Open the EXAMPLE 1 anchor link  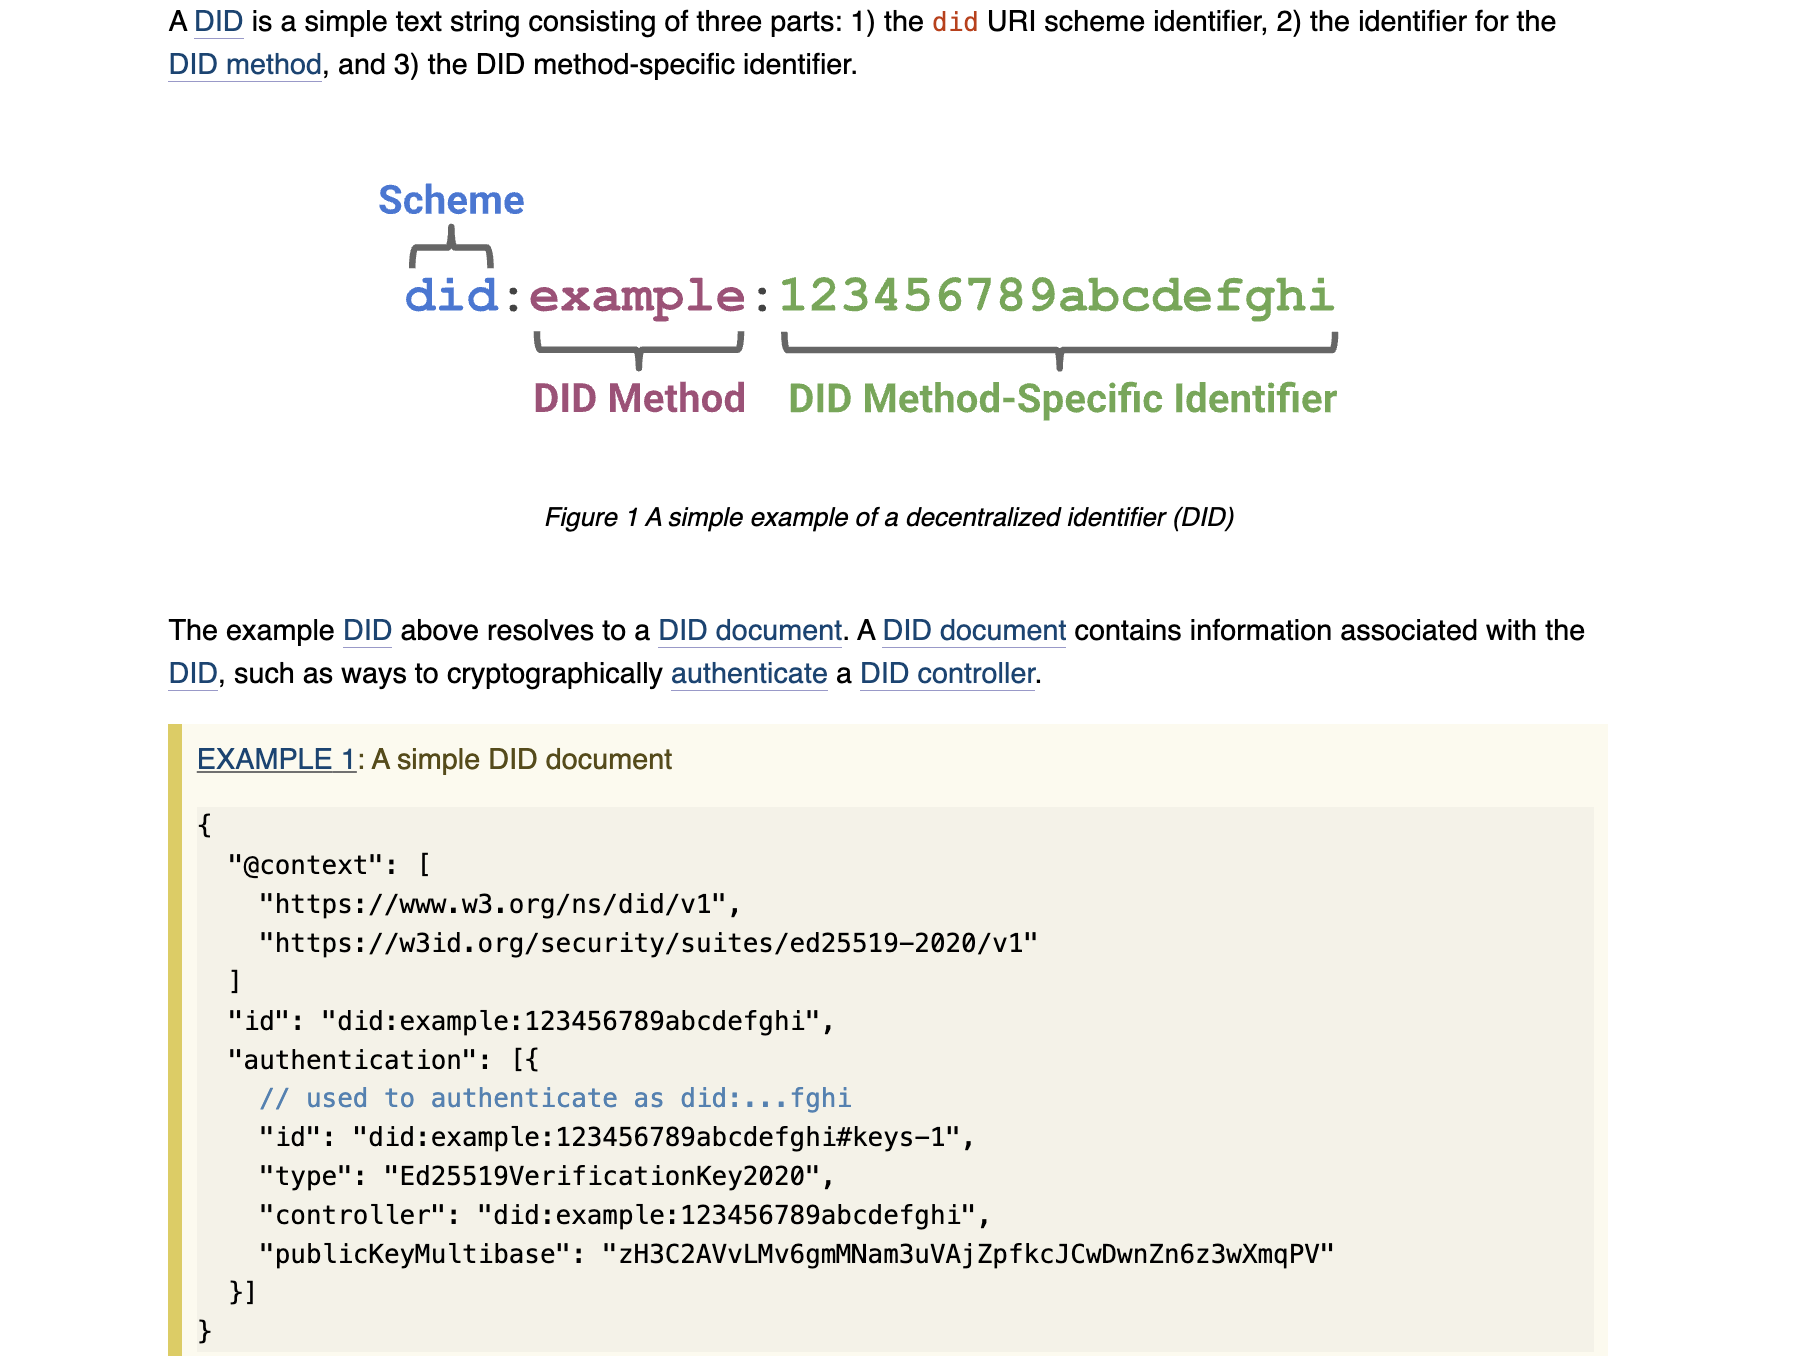point(276,759)
